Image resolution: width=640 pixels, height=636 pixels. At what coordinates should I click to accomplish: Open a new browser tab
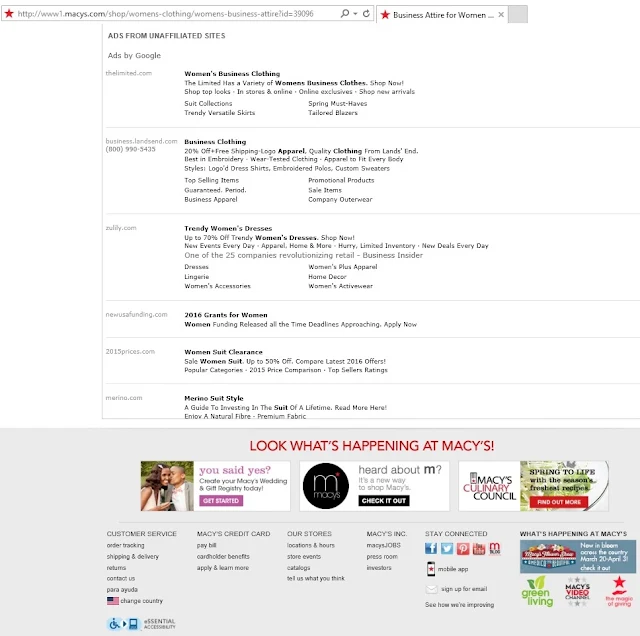[518, 14]
